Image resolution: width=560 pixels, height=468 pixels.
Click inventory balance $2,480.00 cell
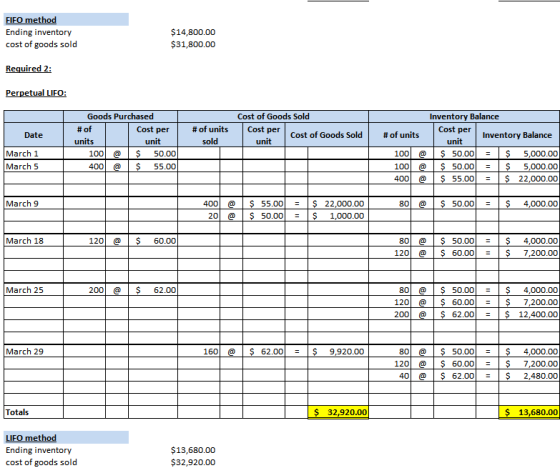529,376
